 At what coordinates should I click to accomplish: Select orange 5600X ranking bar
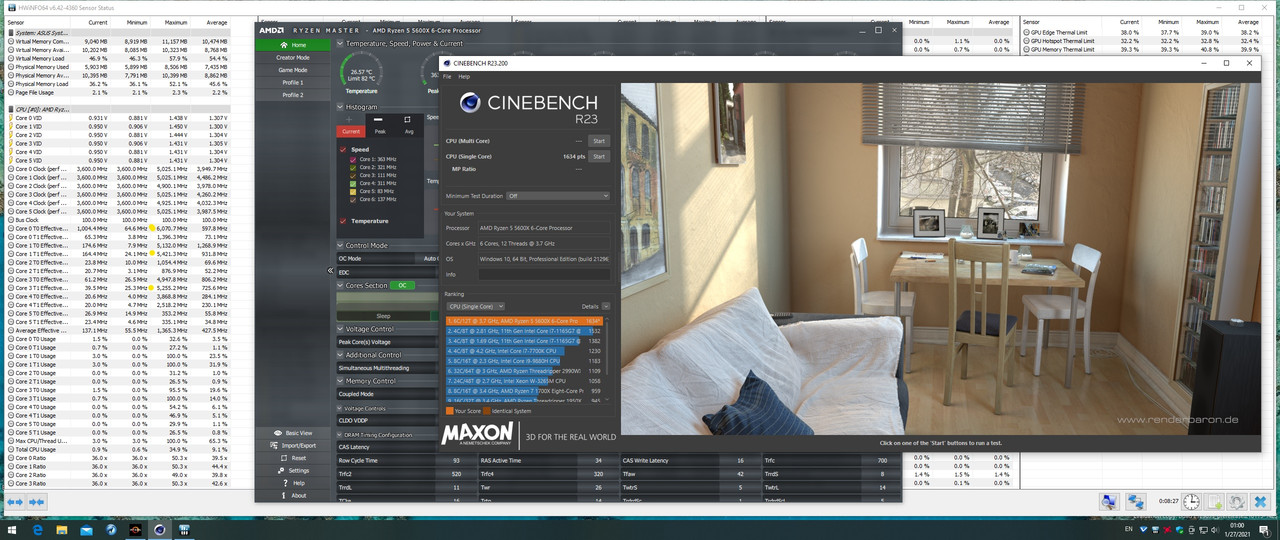coord(524,322)
